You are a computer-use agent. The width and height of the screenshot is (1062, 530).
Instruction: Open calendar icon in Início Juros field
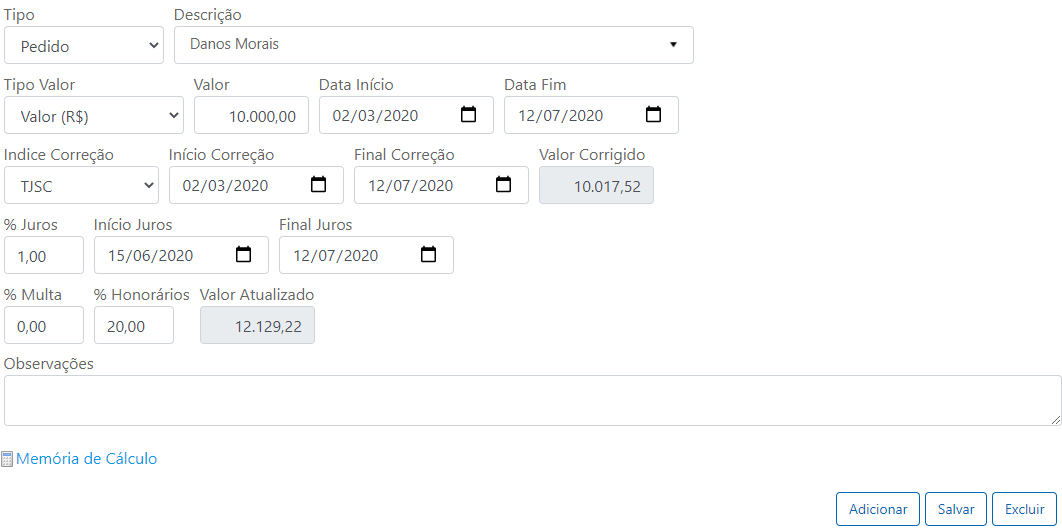coord(243,255)
